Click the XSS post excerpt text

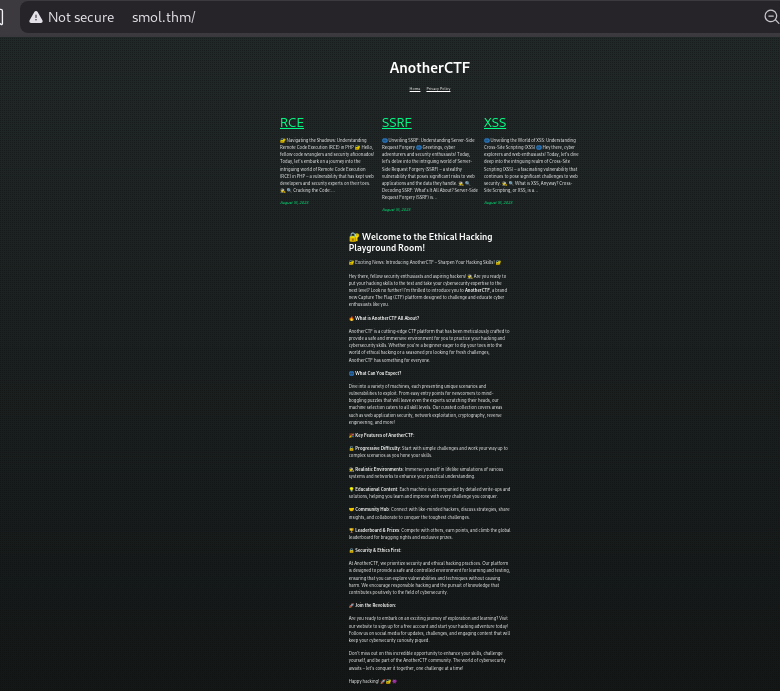530,165
